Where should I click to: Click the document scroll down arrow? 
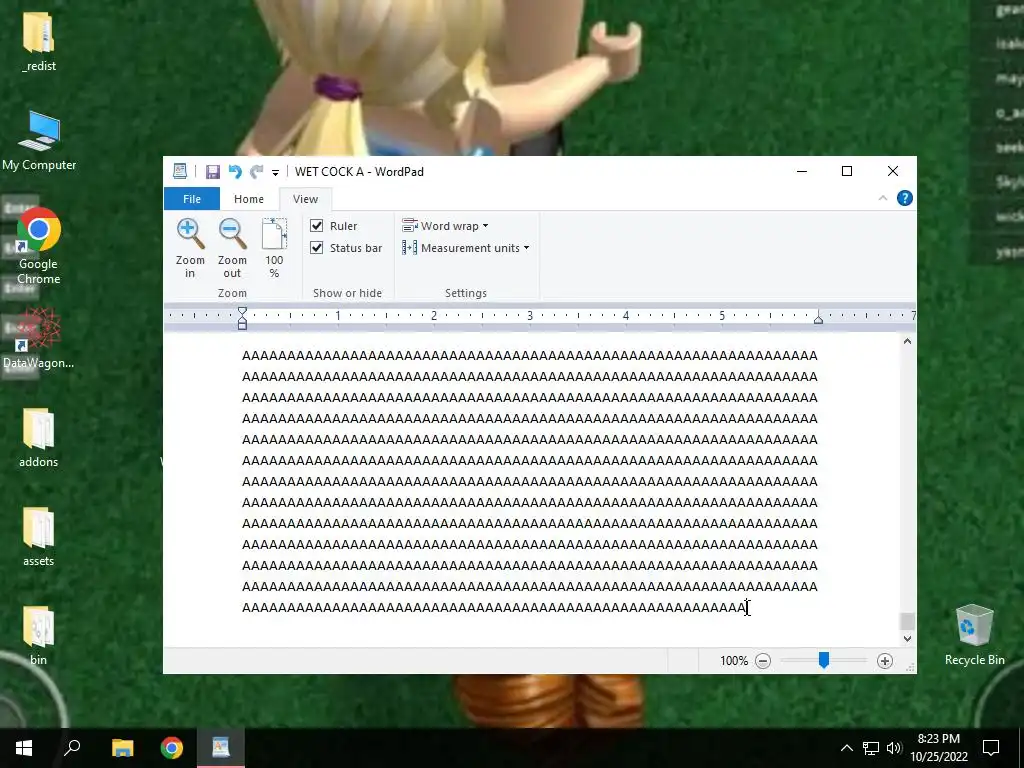(907, 639)
